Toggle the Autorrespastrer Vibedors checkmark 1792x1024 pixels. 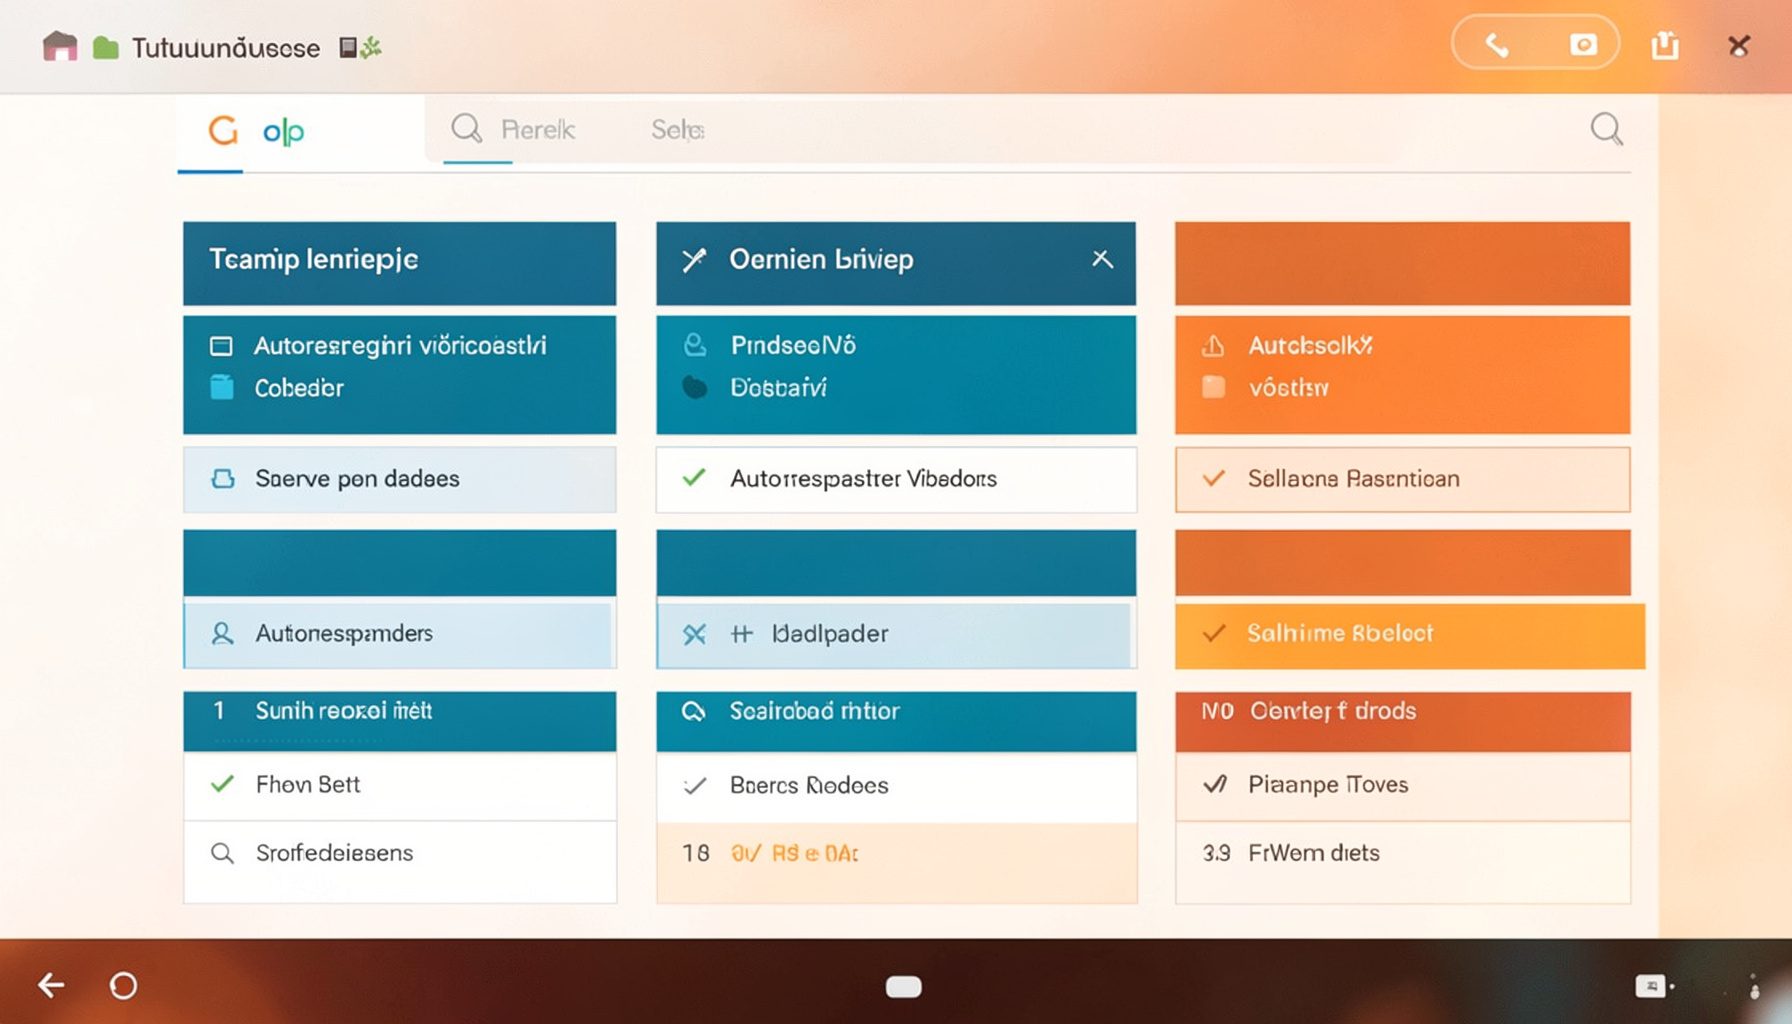pyautogui.click(x=694, y=478)
